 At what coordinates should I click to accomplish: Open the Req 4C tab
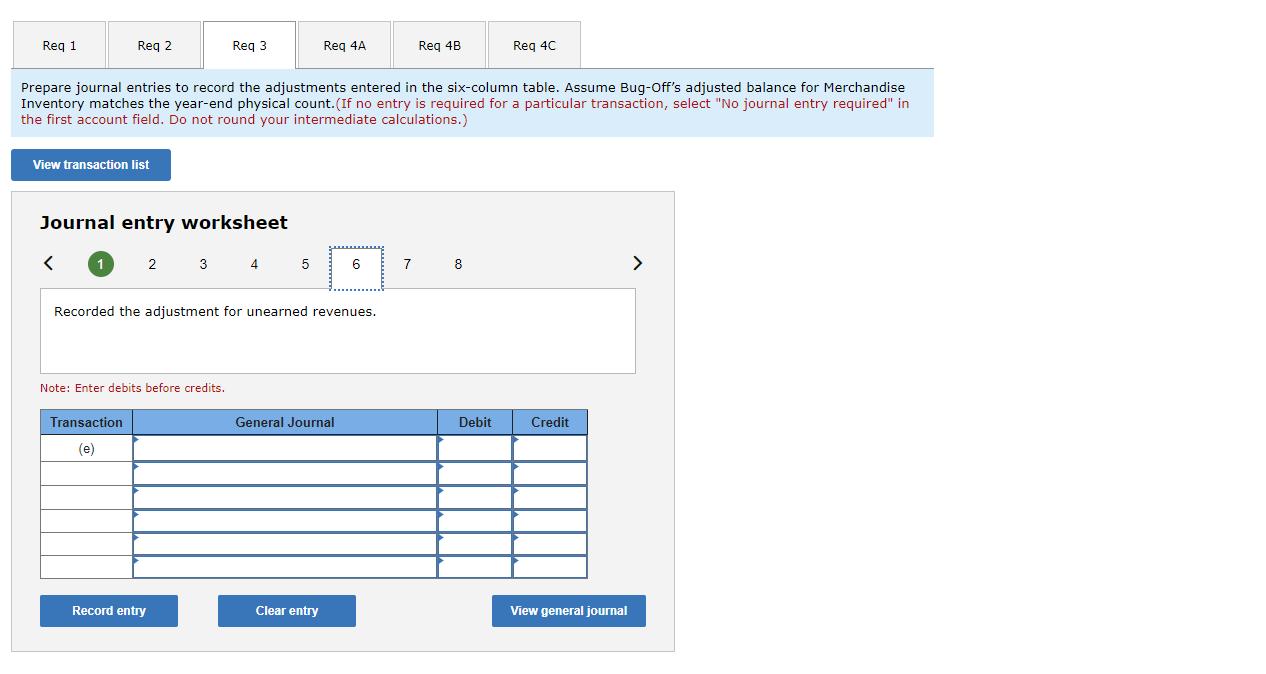click(534, 45)
